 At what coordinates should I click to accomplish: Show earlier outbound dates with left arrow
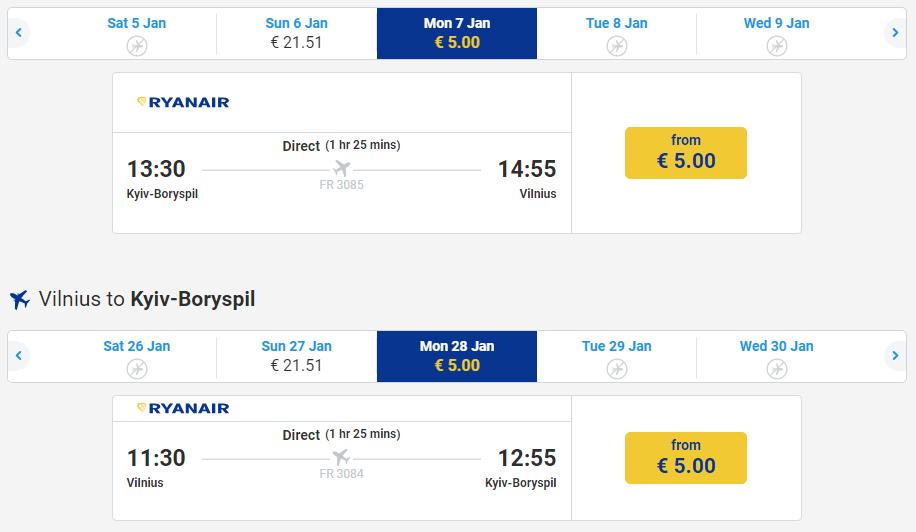(18, 33)
